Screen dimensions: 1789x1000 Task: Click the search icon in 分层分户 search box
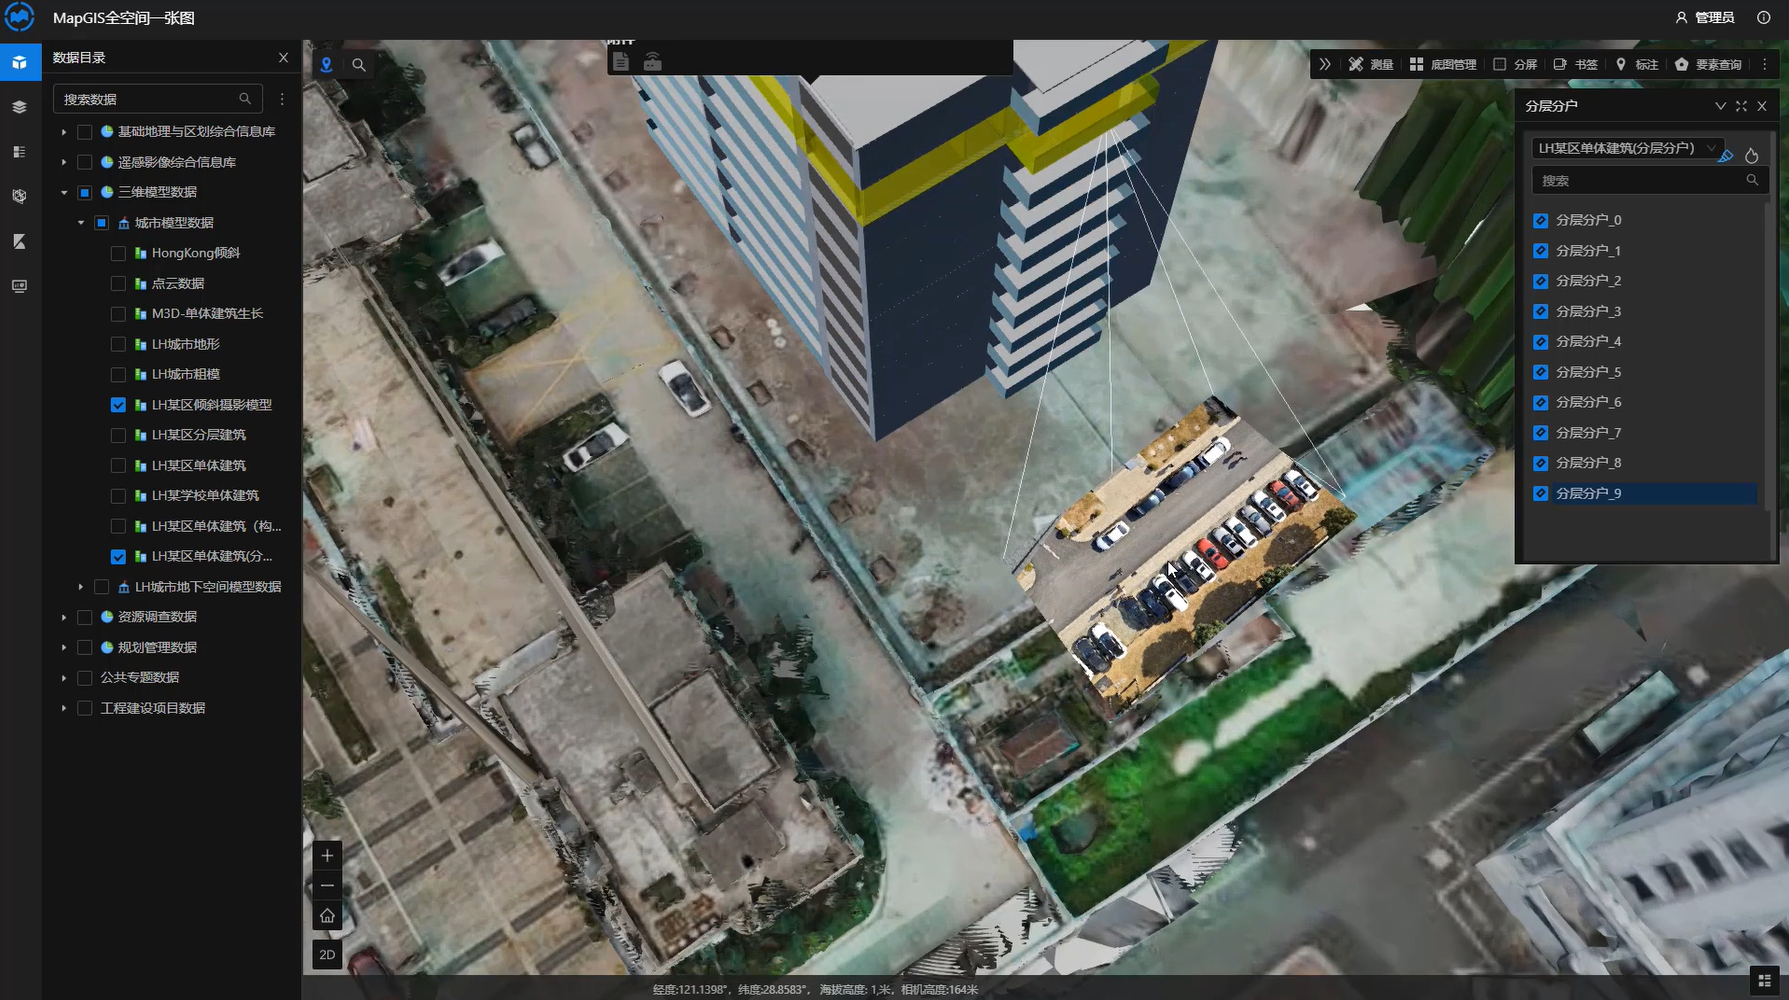point(1752,180)
